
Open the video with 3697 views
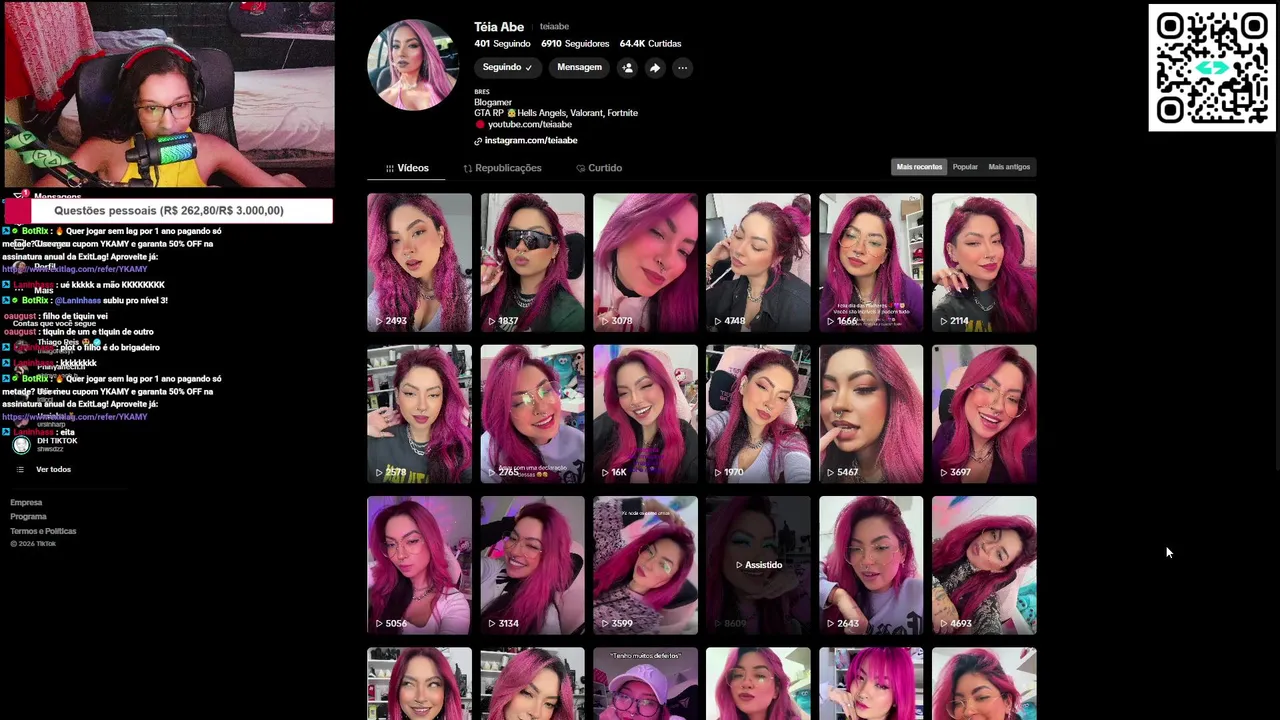pos(984,414)
